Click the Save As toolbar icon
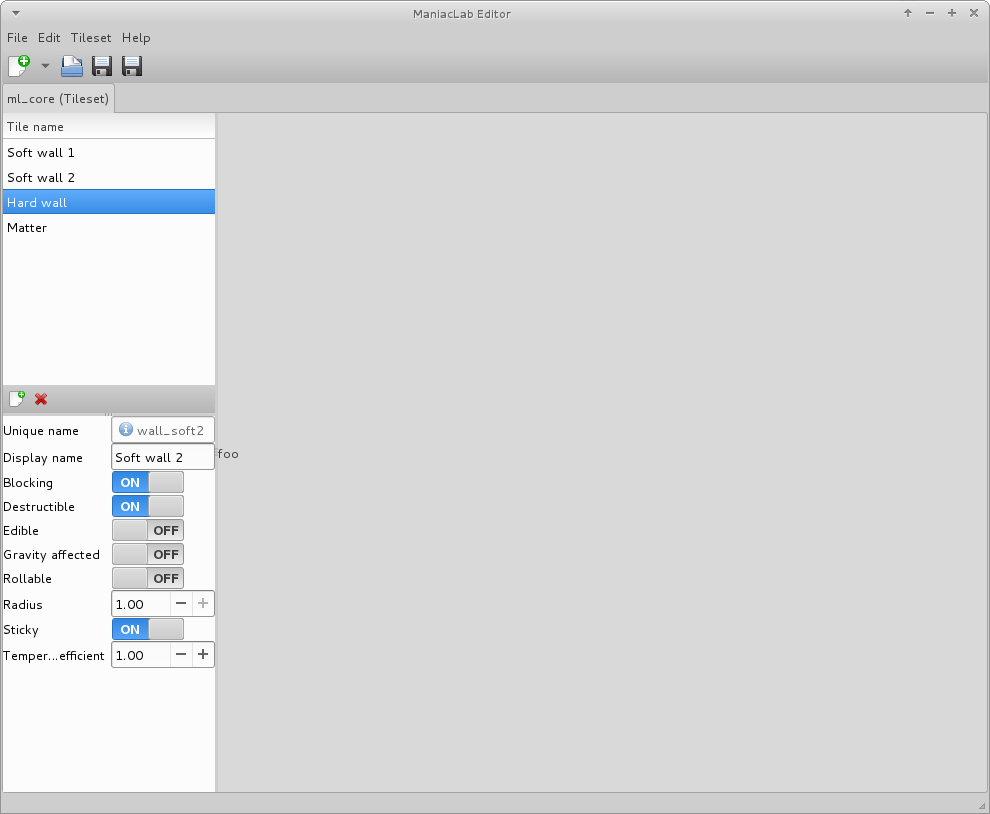 pyautogui.click(x=132, y=66)
